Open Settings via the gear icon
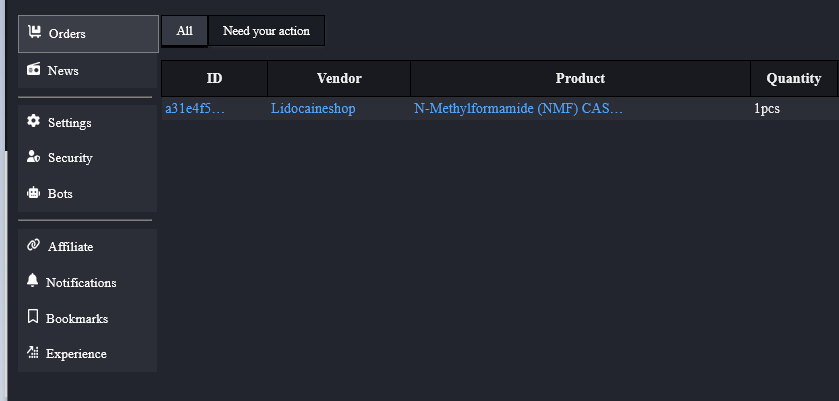The width and height of the screenshot is (839, 401). (33, 122)
